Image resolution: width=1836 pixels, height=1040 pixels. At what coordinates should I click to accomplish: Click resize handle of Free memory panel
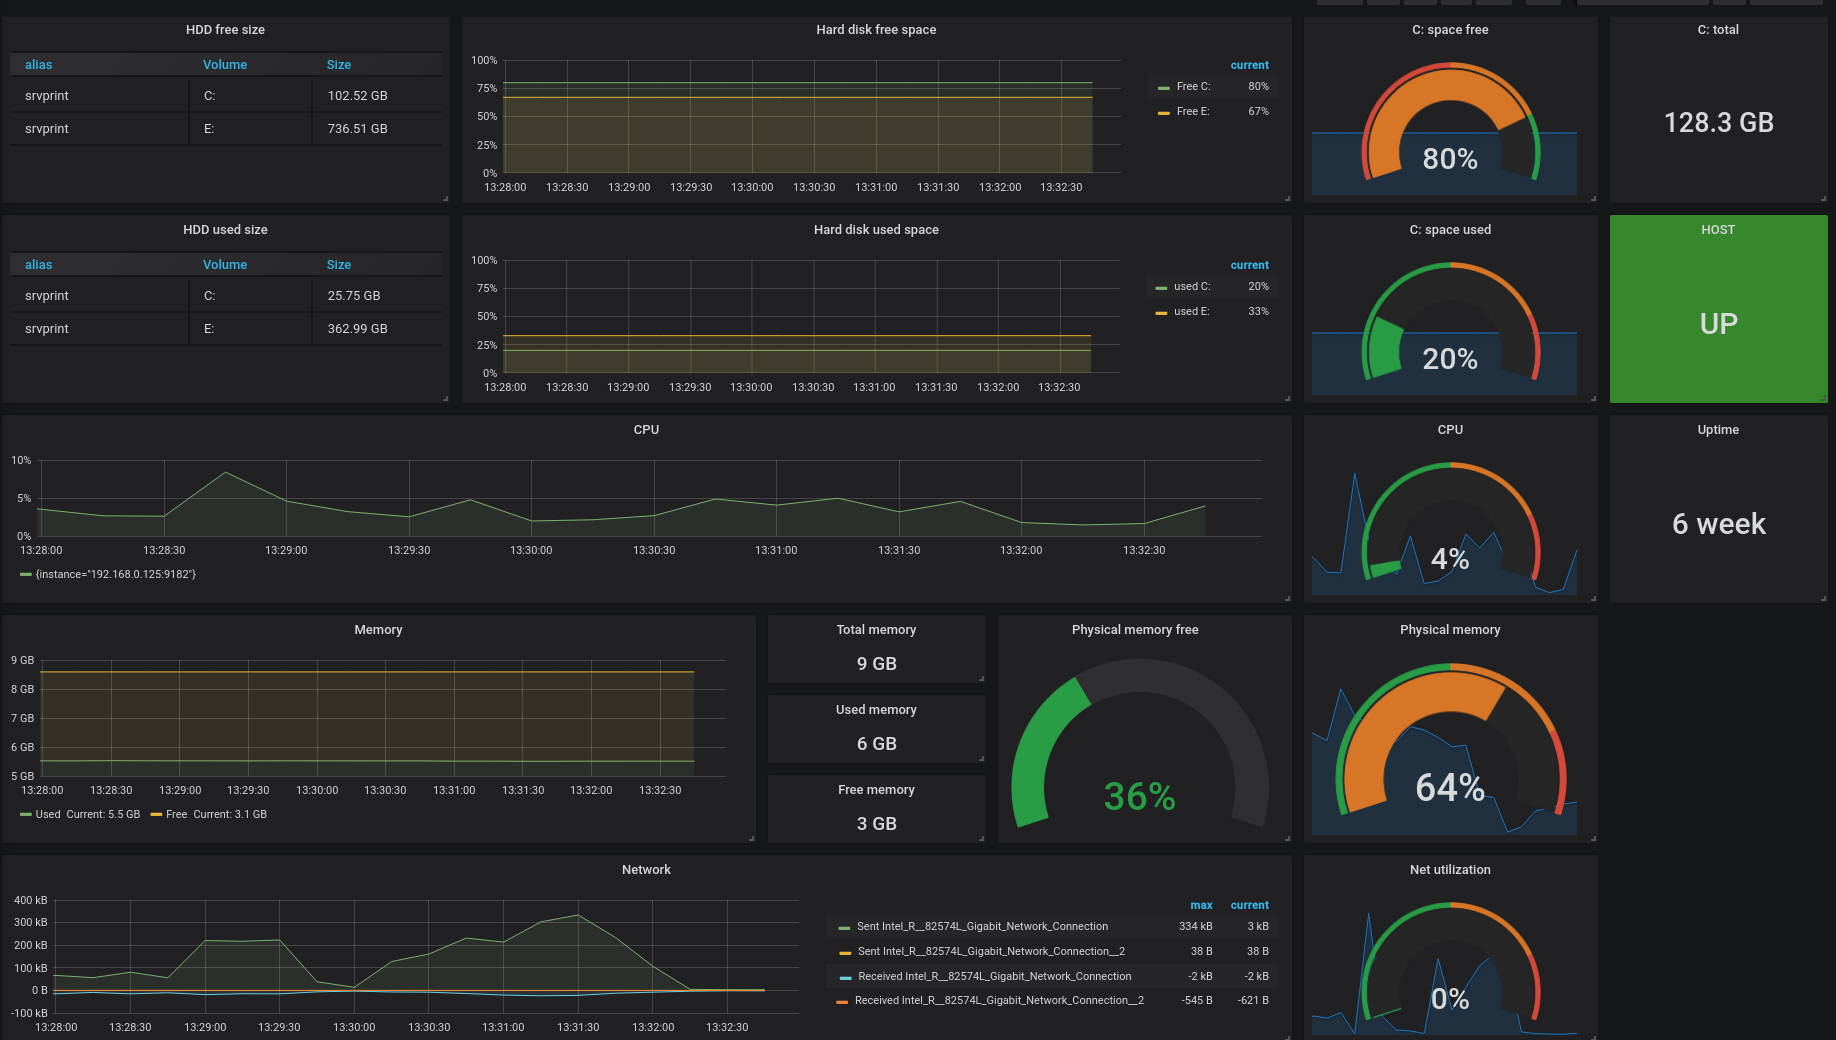point(981,838)
